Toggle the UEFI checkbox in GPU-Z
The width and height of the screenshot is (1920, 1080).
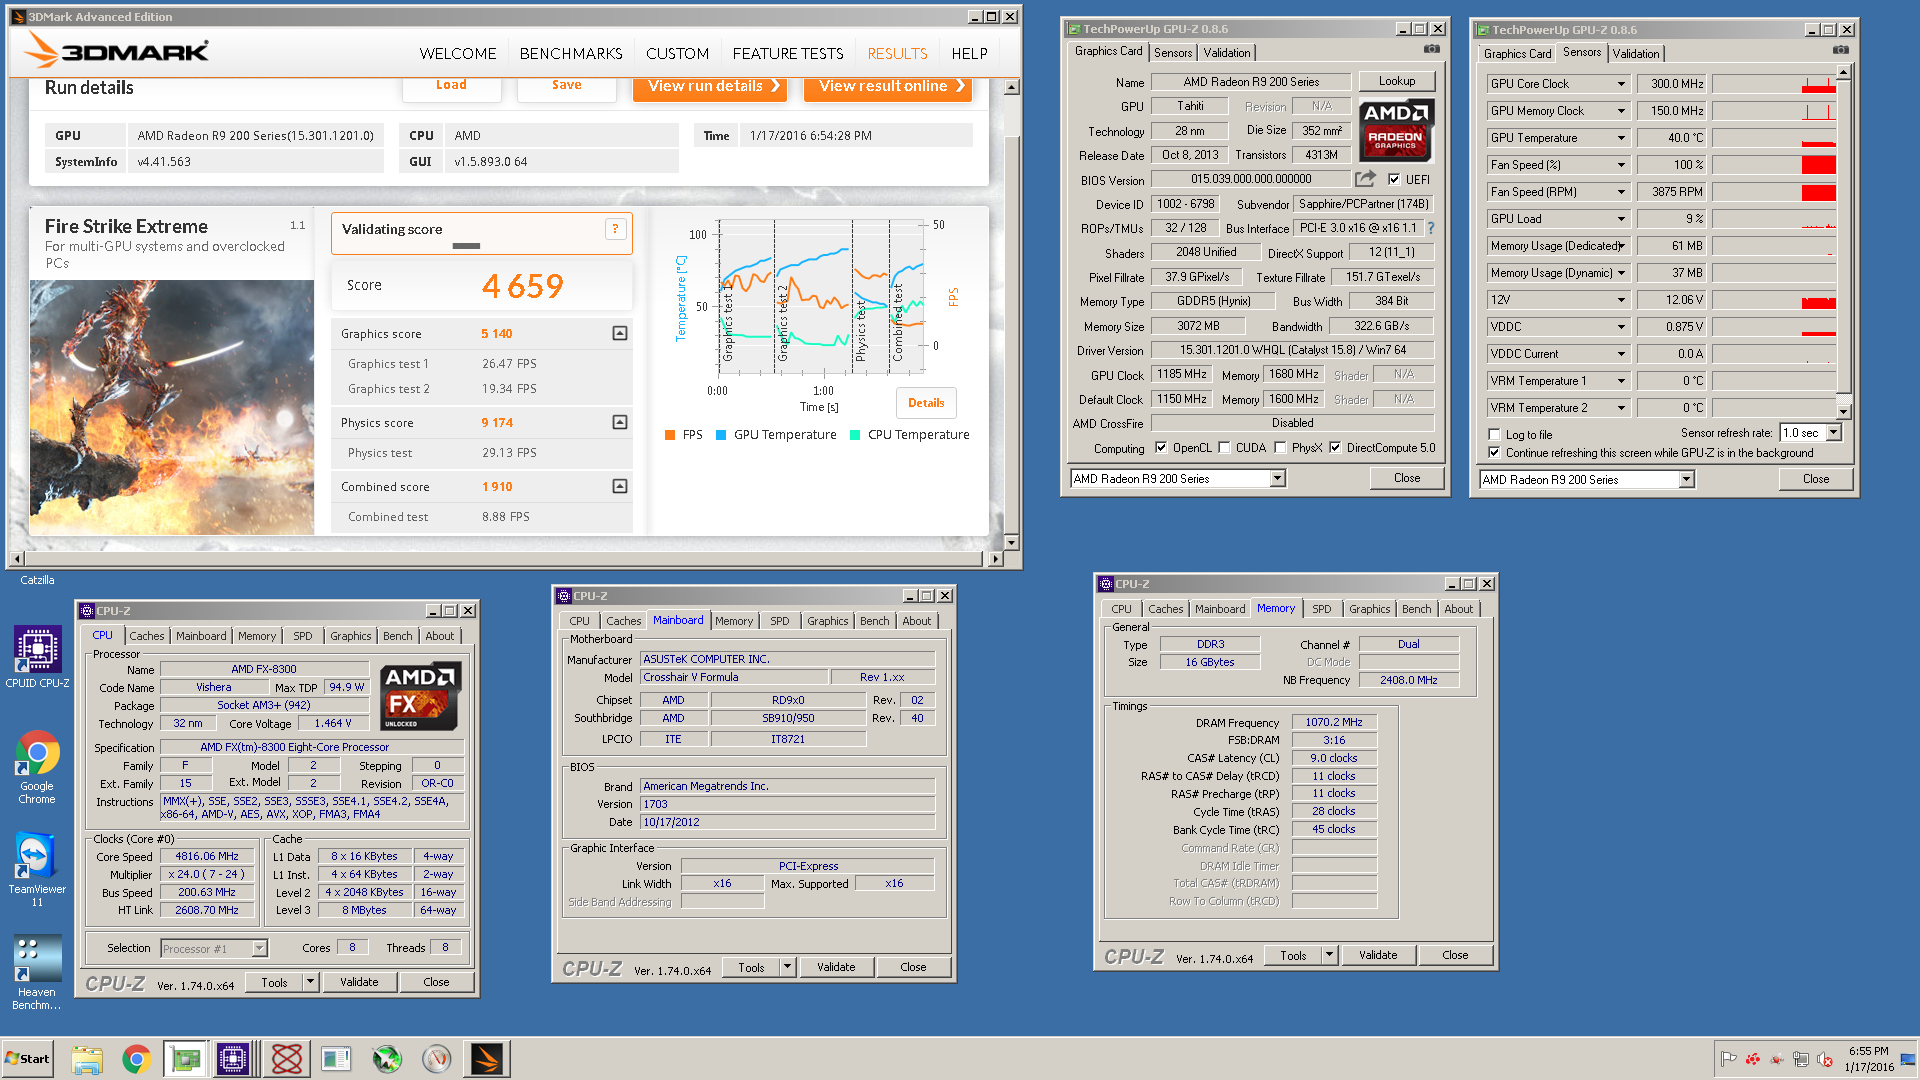click(x=1394, y=180)
